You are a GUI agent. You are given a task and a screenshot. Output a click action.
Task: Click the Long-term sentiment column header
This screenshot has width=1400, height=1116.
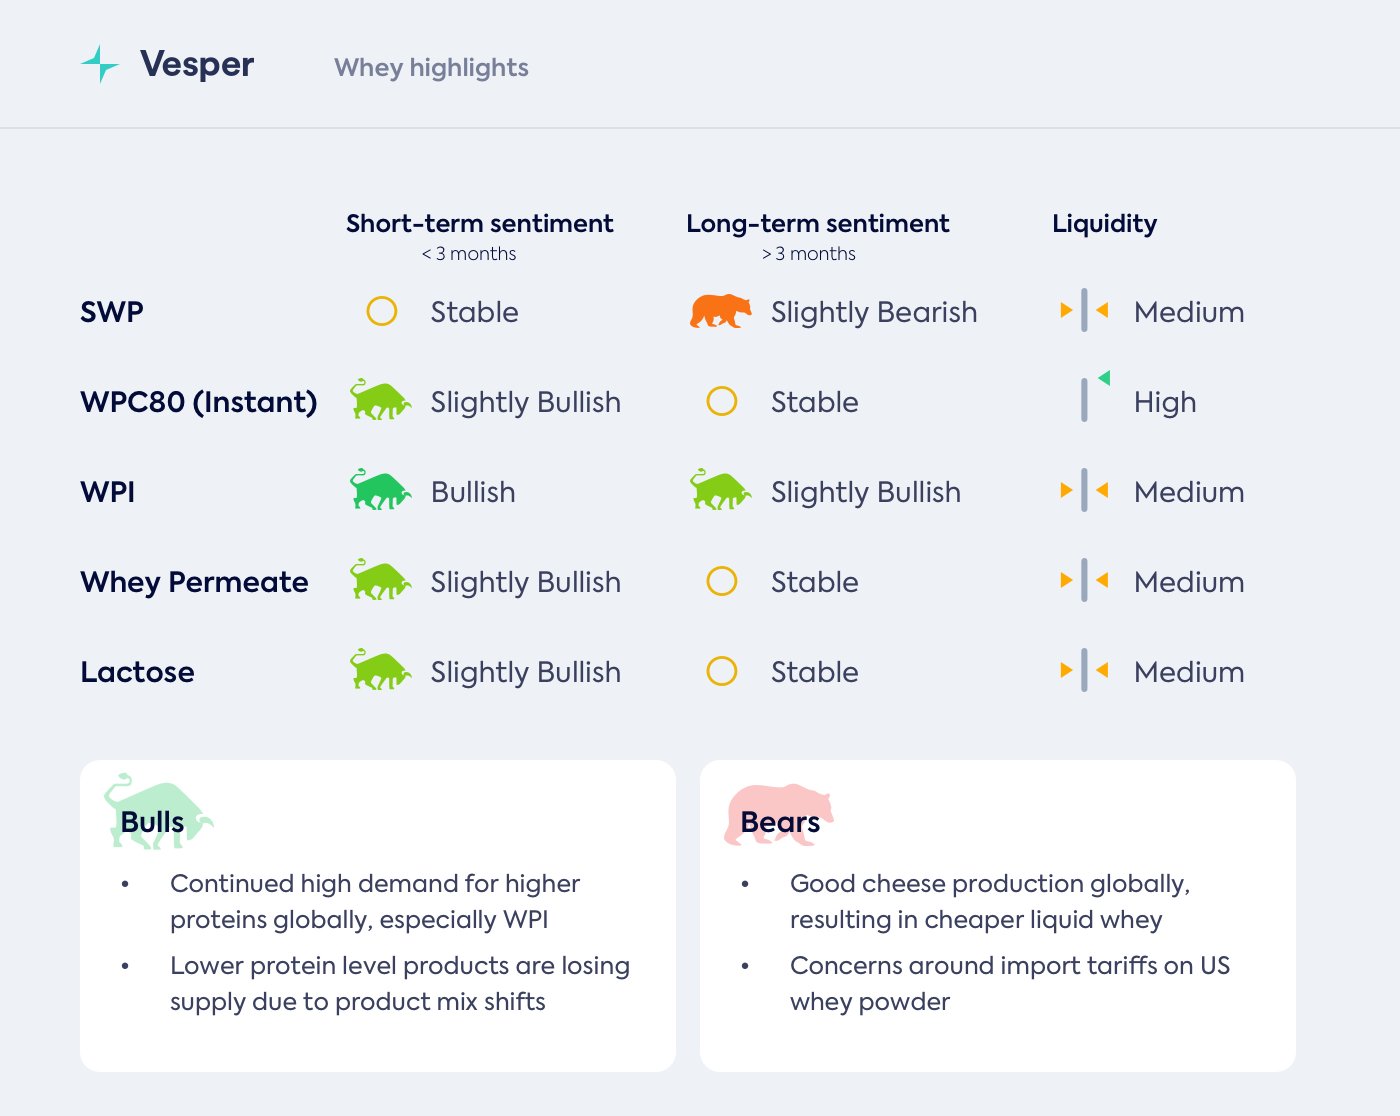(x=817, y=223)
